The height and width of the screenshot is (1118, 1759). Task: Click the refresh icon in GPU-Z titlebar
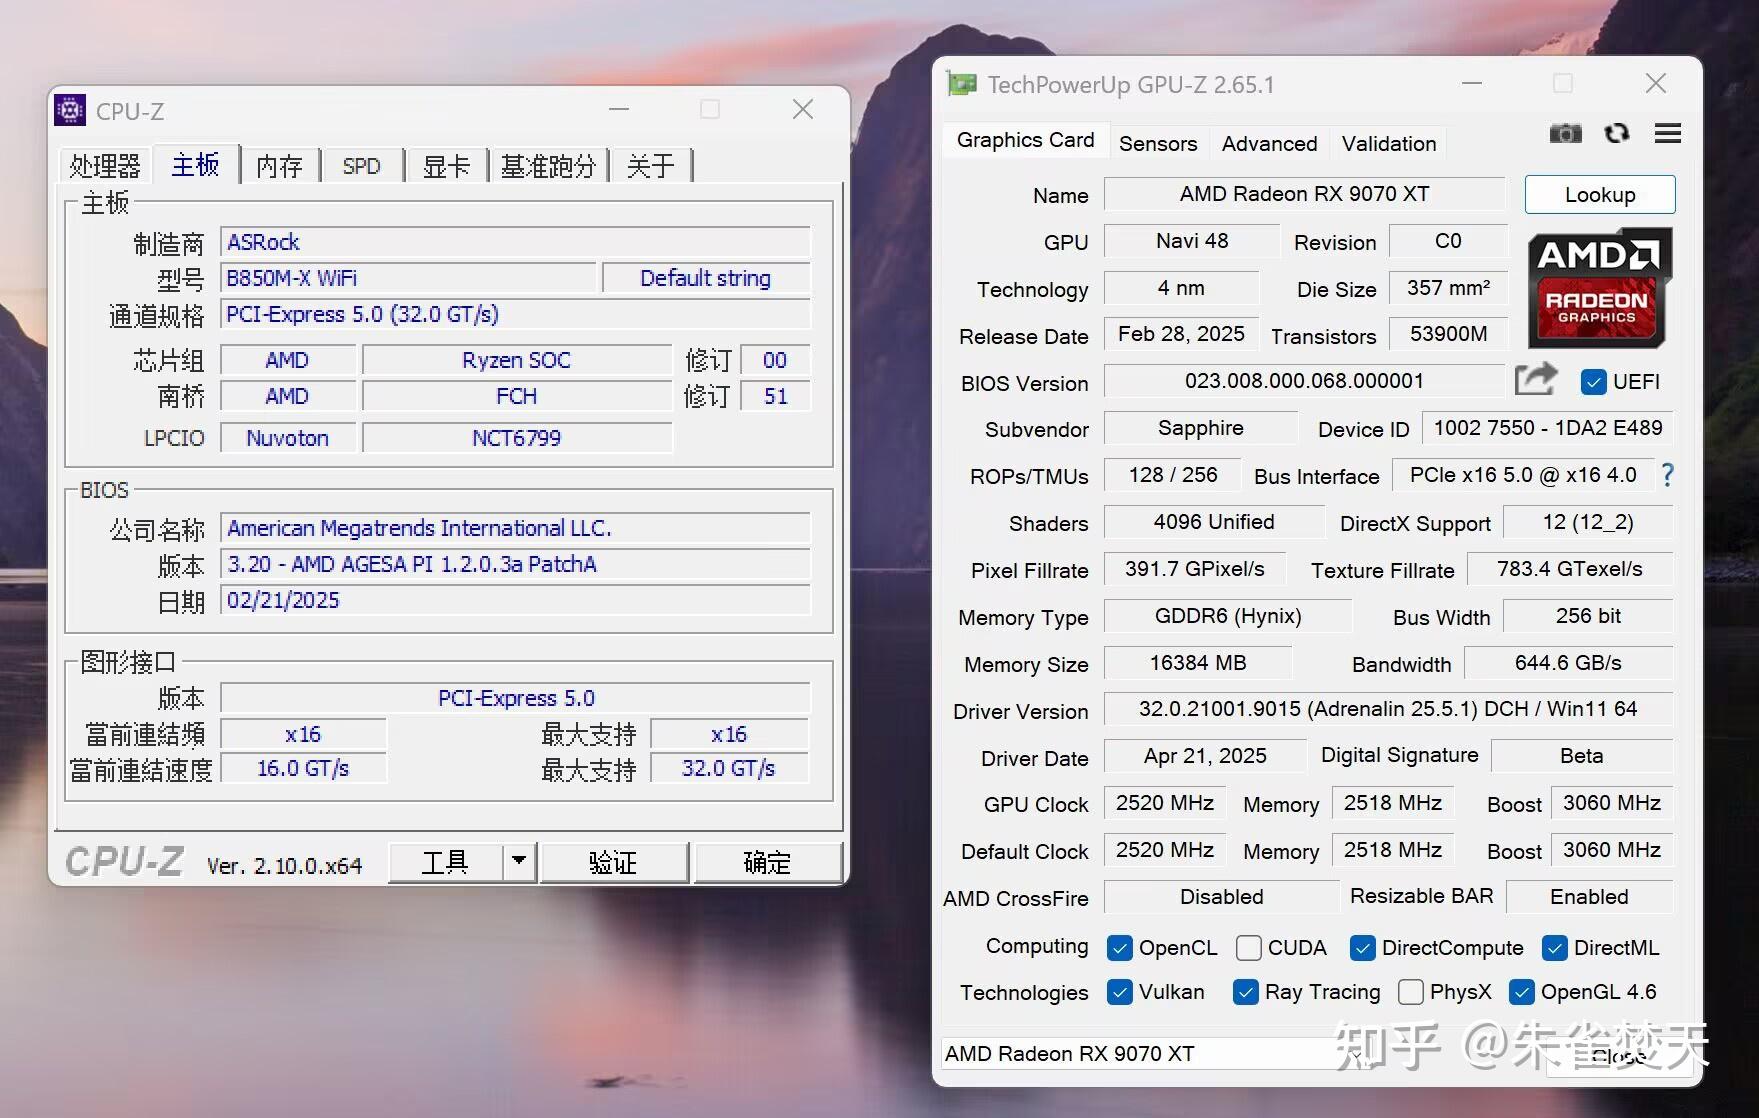tap(1617, 133)
